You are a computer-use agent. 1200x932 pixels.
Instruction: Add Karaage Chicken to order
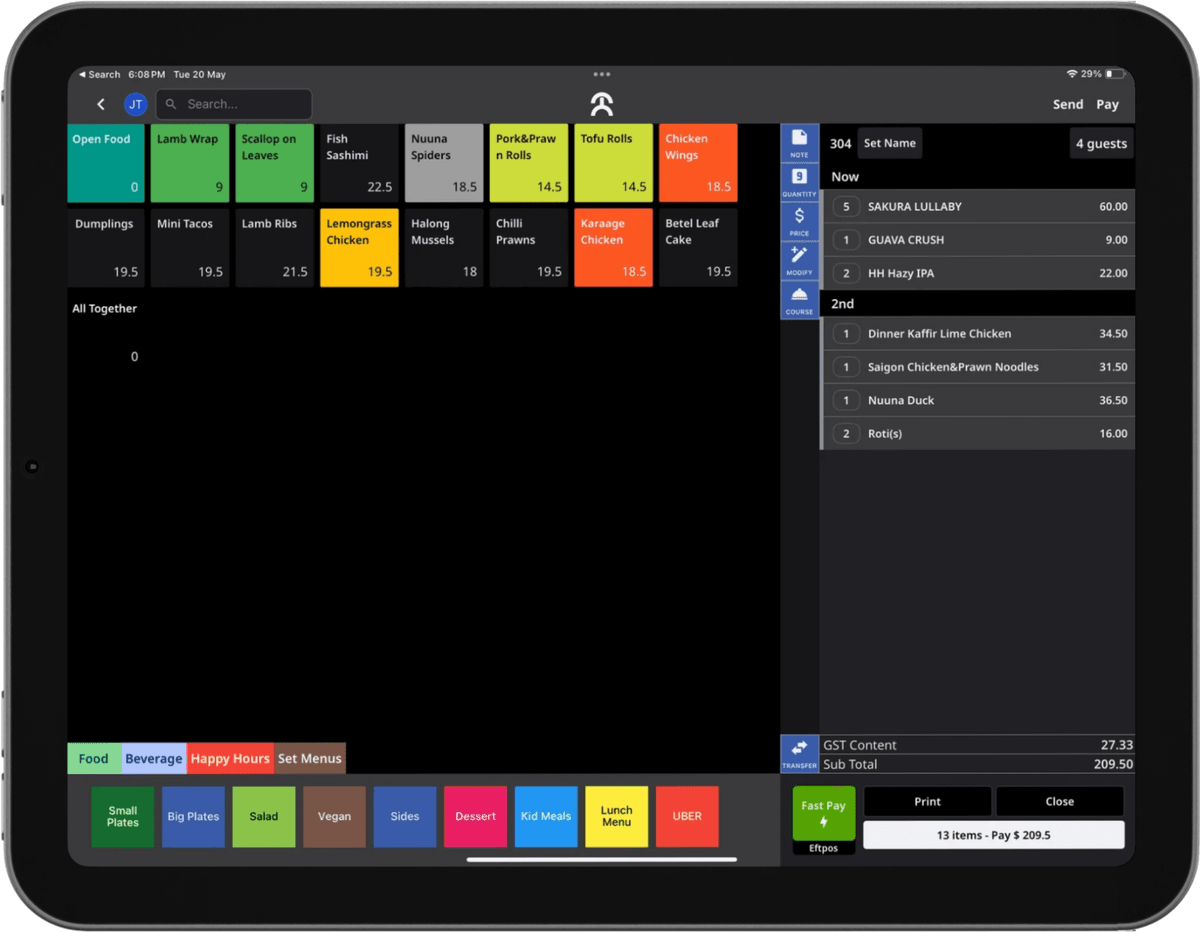click(614, 248)
